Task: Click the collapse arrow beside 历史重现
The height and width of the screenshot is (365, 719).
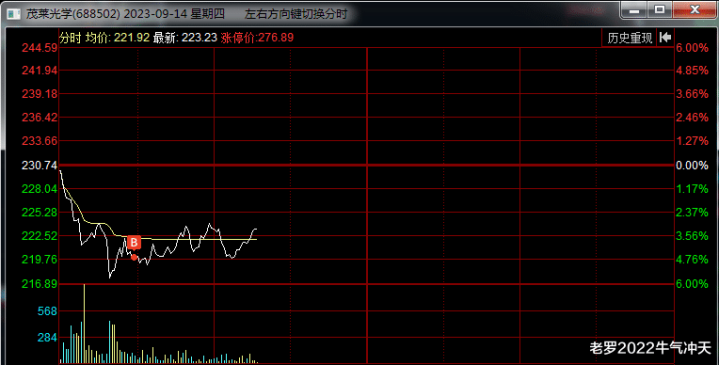Action: coord(665,38)
